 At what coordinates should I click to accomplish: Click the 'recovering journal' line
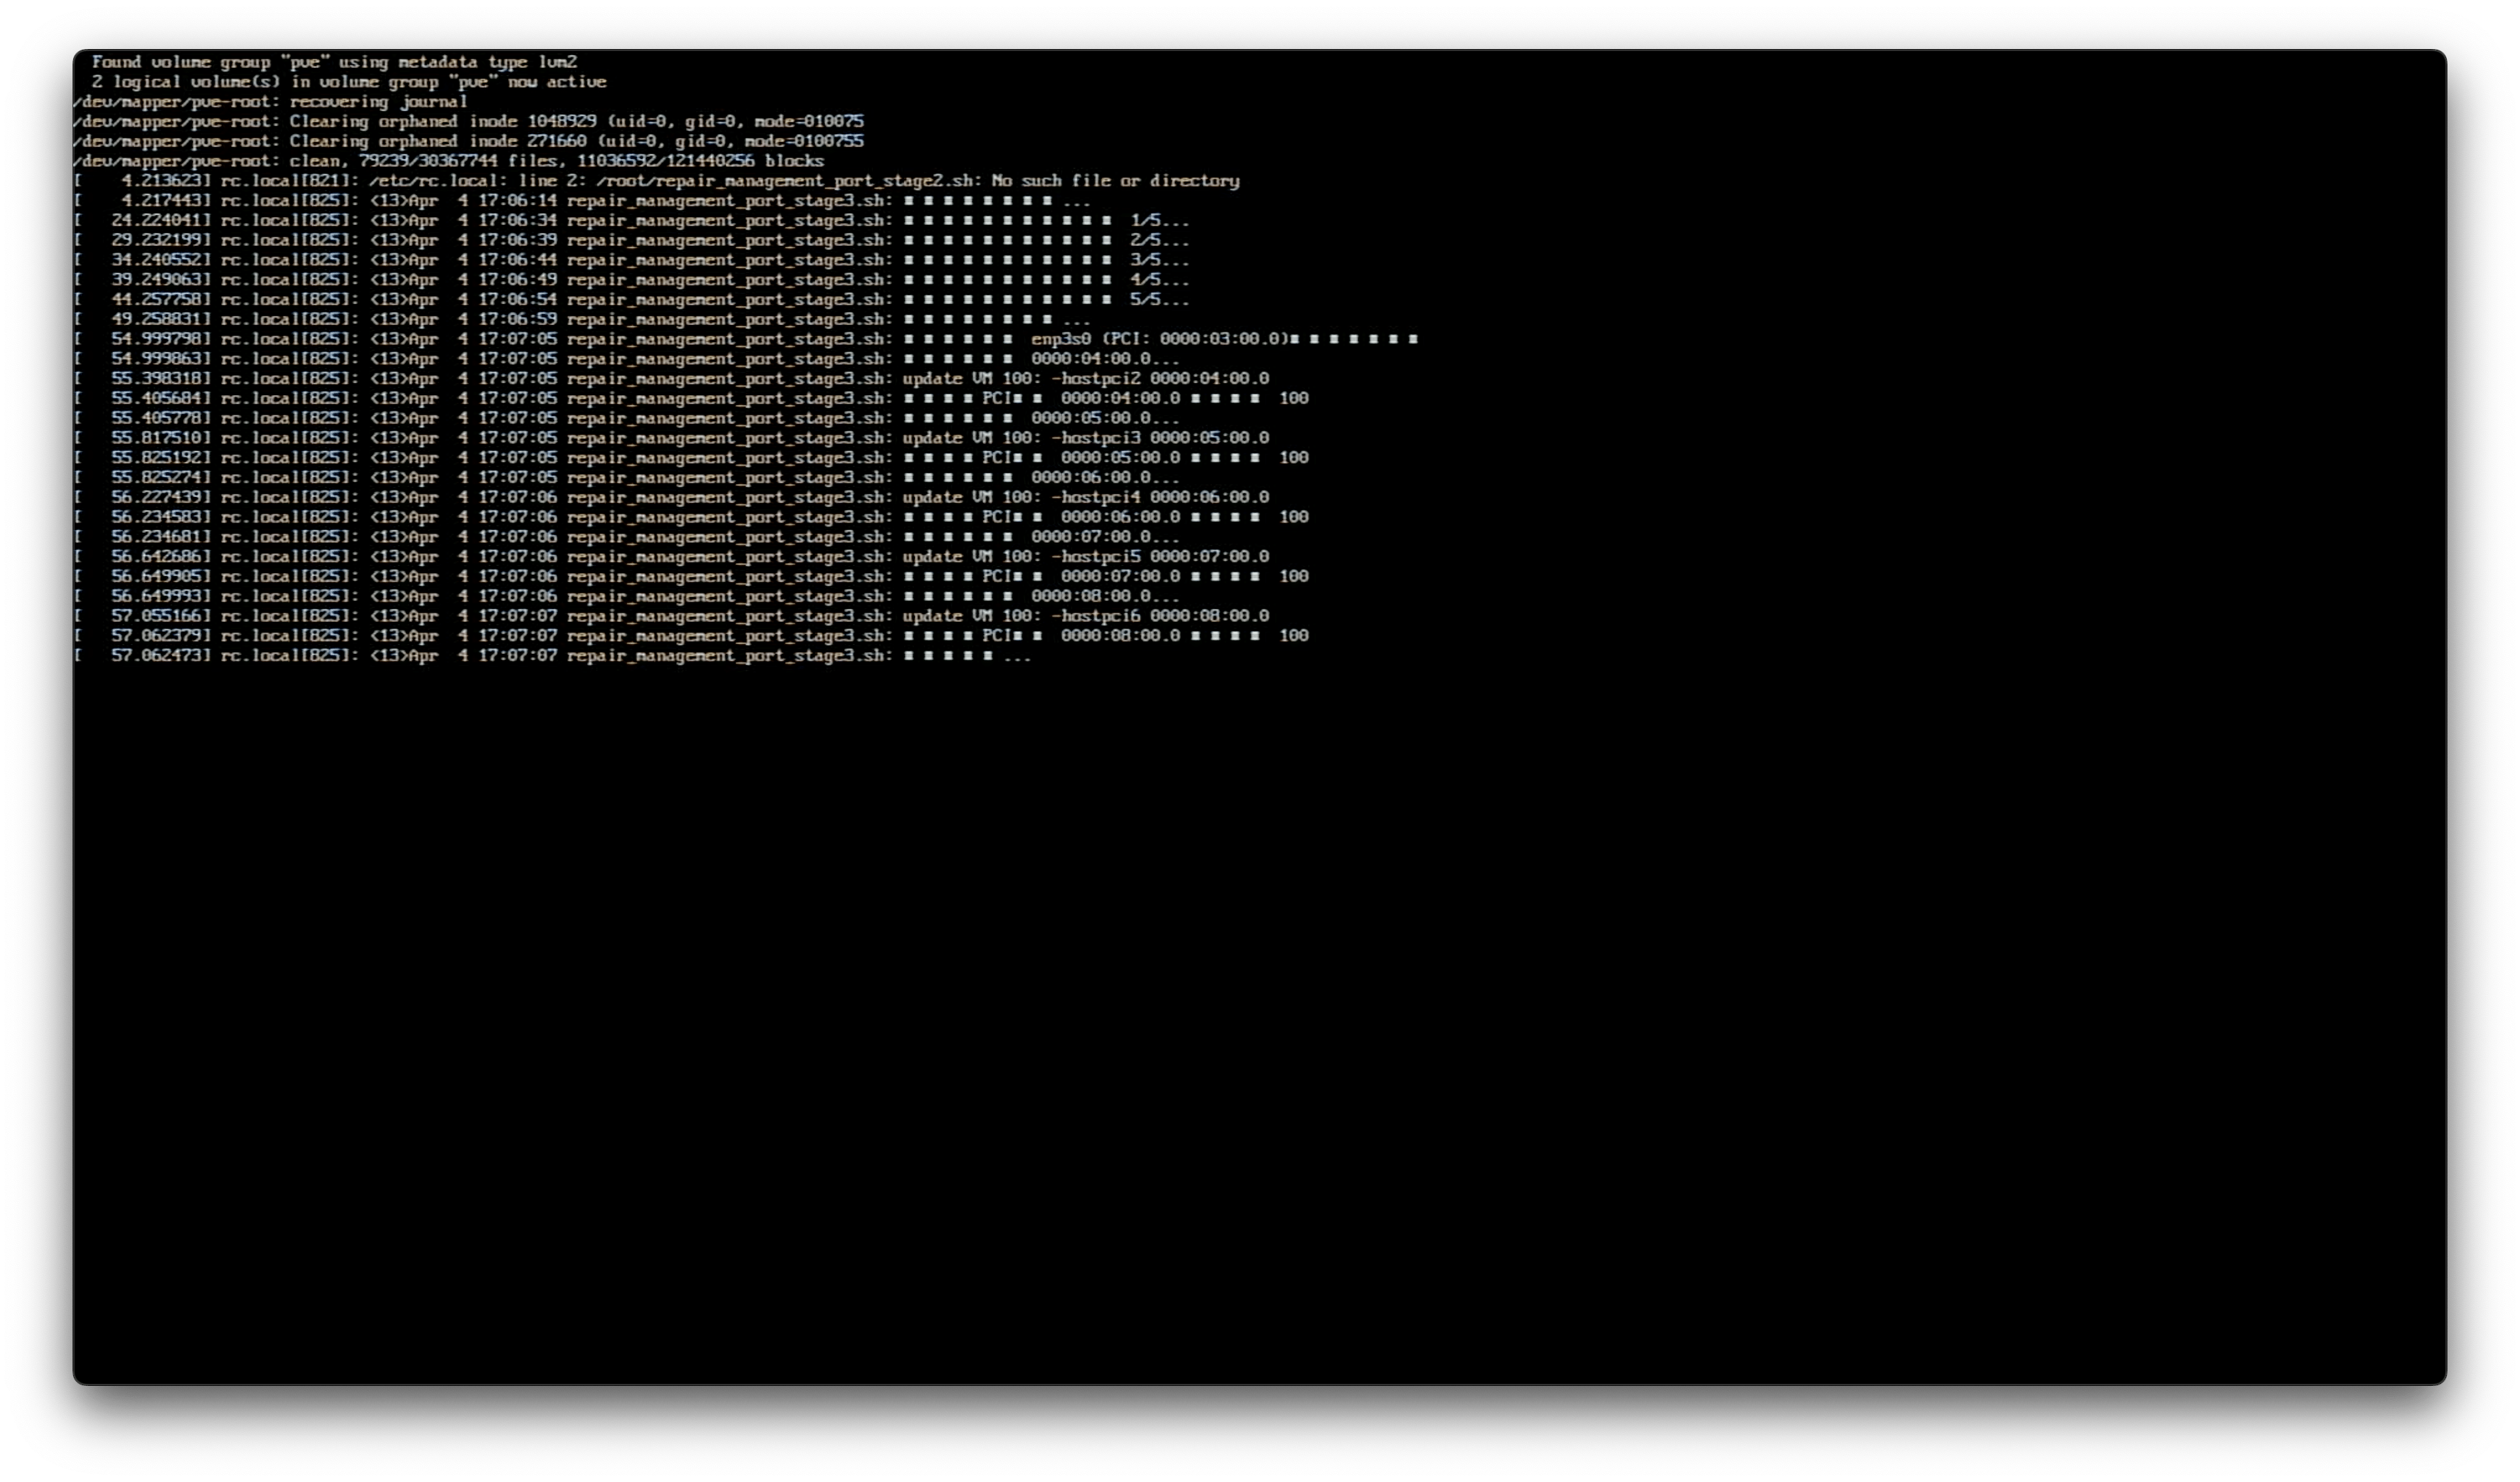pyautogui.click(x=378, y=102)
